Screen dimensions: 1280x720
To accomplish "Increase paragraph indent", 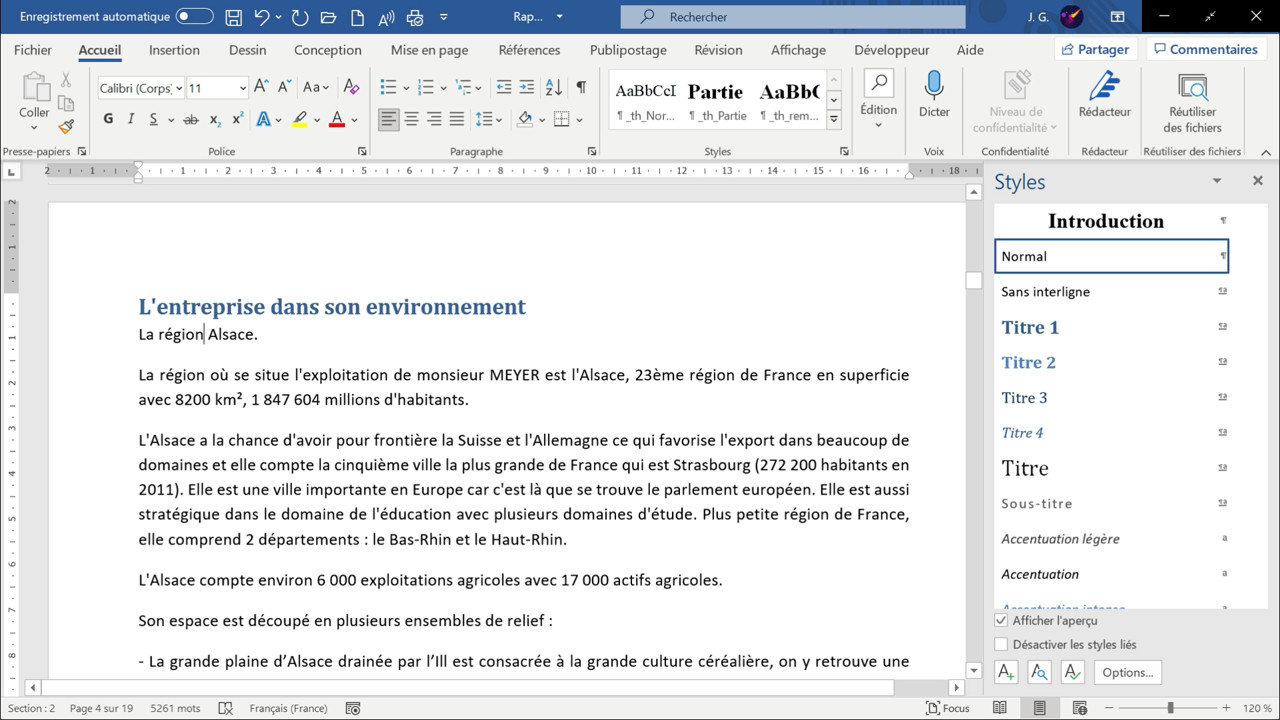I will click(x=527, y=88).
